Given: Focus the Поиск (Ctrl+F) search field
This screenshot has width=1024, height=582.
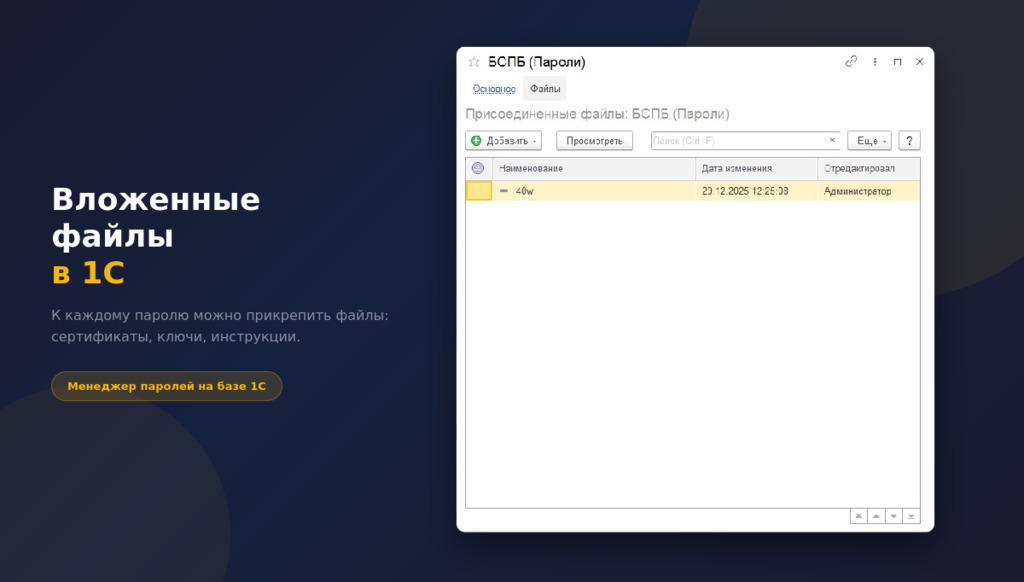Looking at the screenshot, I should point(739,140).
